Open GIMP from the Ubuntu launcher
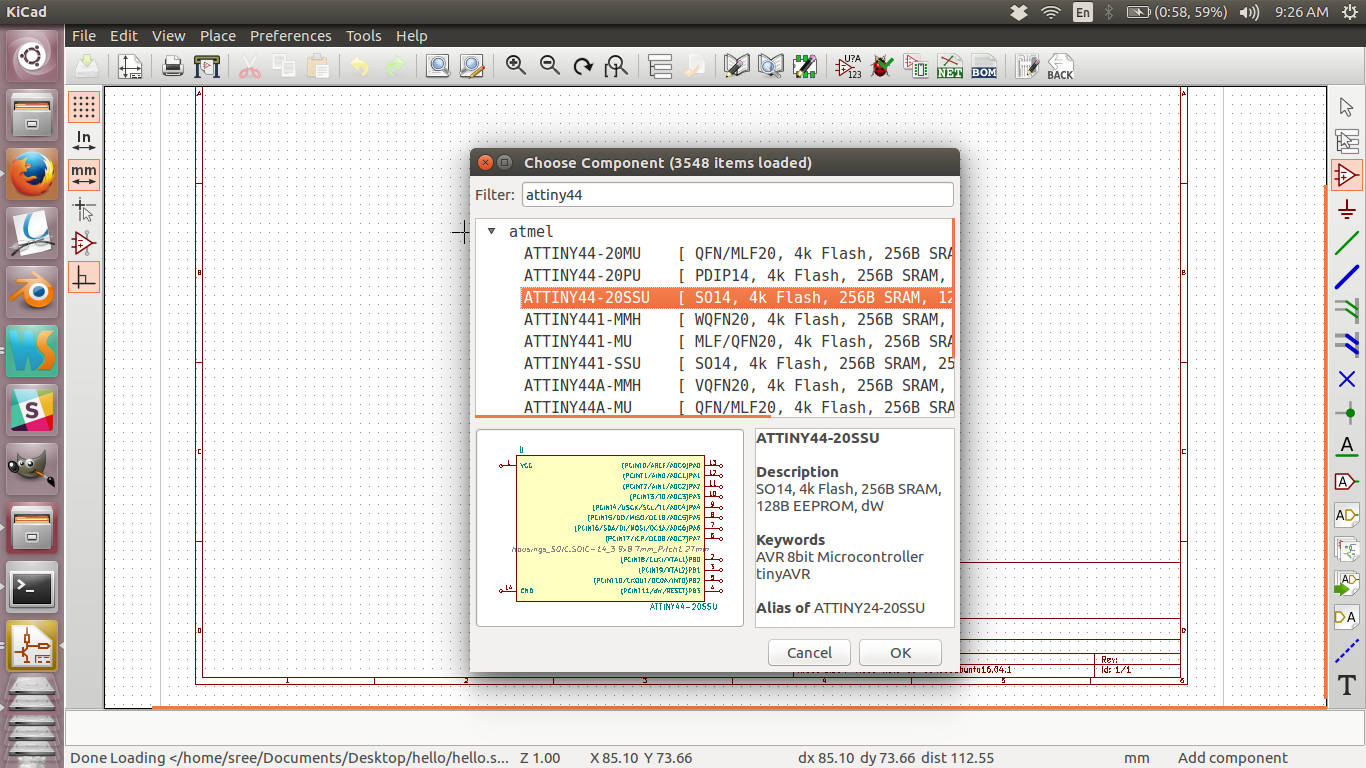The height and width of the screenshot is (768, 1366). pos(32,469)
